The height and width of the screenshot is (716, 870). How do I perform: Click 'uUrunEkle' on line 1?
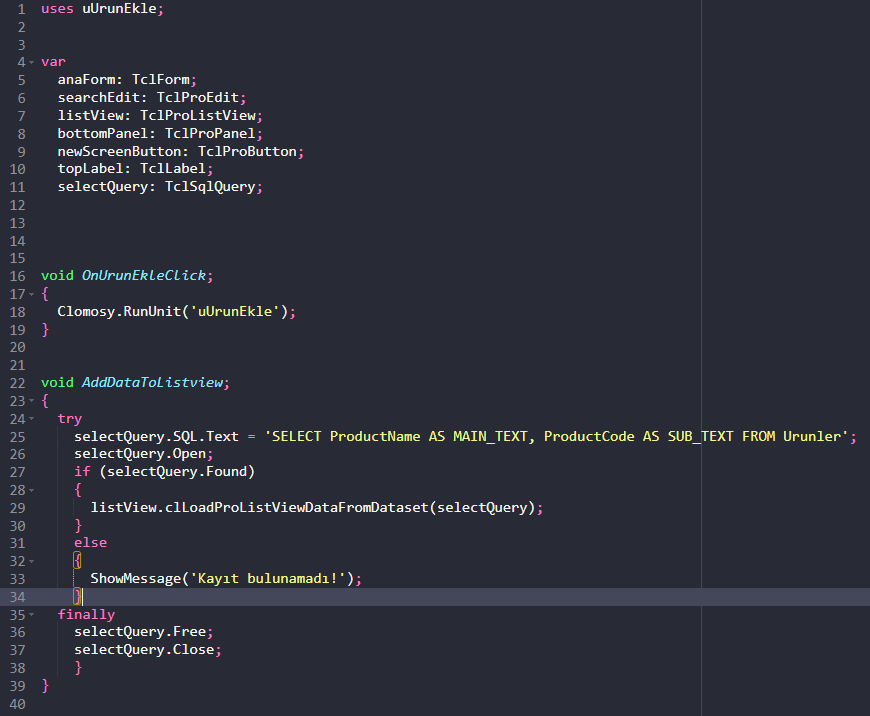(x=119, y=9)
